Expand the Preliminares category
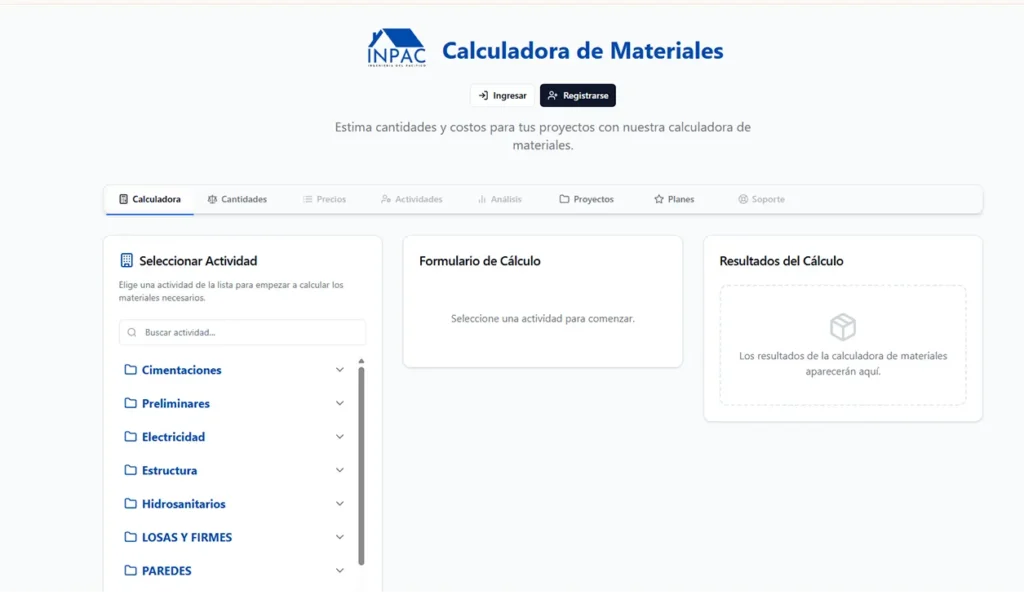Image resolution: width=1024 pixels, height=595 pixels. point(339,403)
